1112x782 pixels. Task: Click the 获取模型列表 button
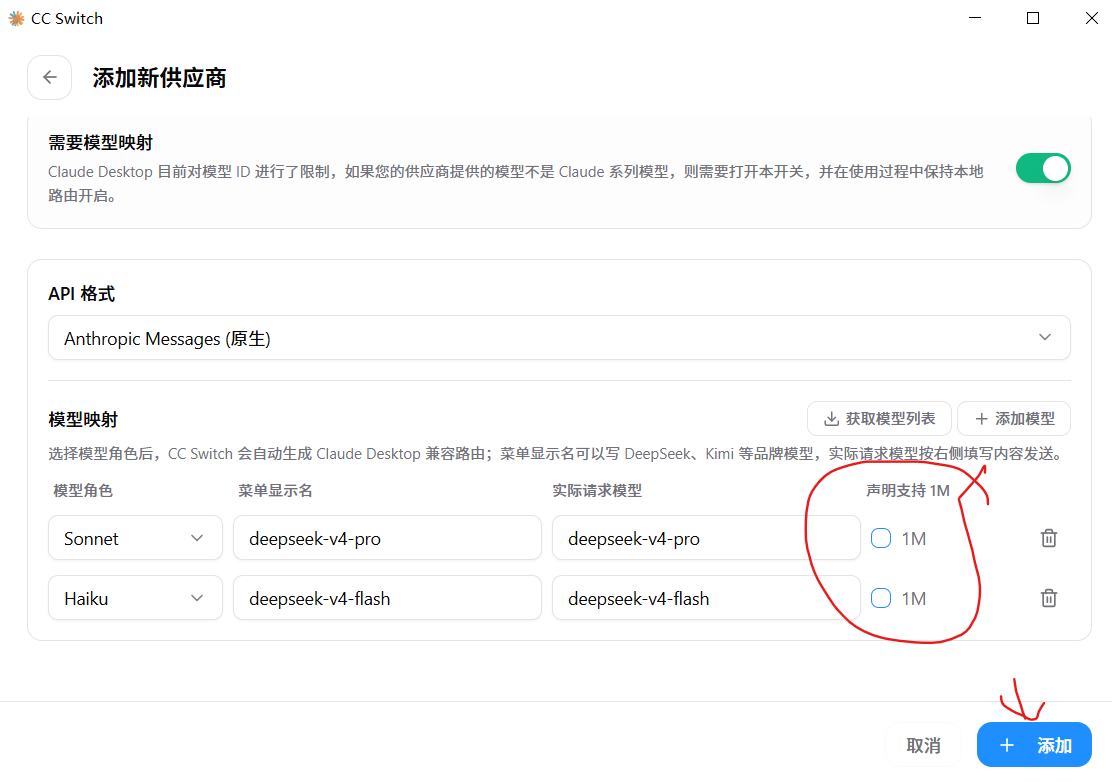(879, 419)
